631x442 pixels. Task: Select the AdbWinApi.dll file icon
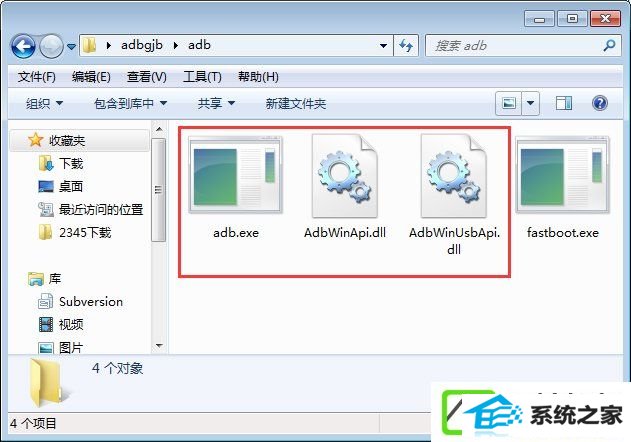click(x=344, y=176)
